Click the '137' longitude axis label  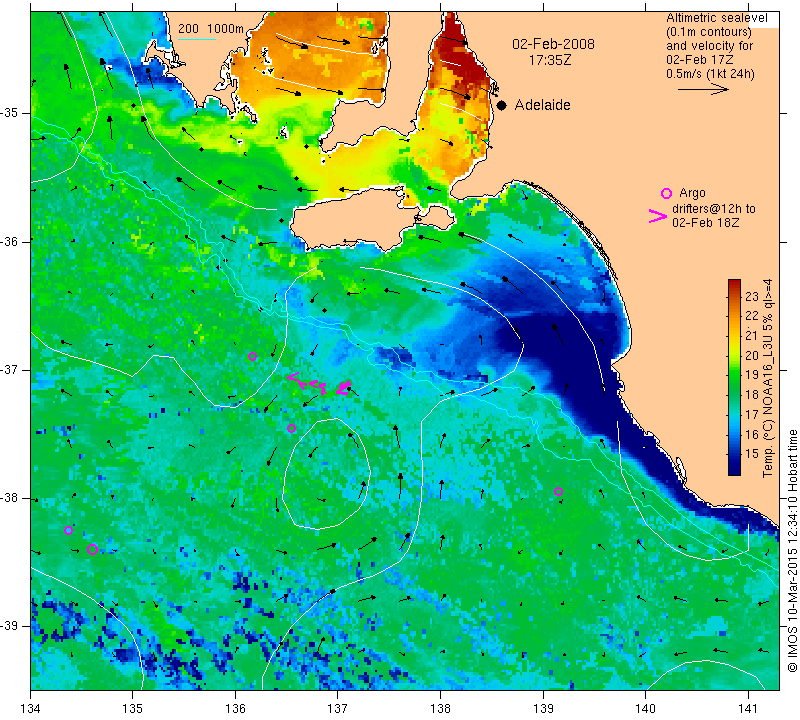point(338,709)
